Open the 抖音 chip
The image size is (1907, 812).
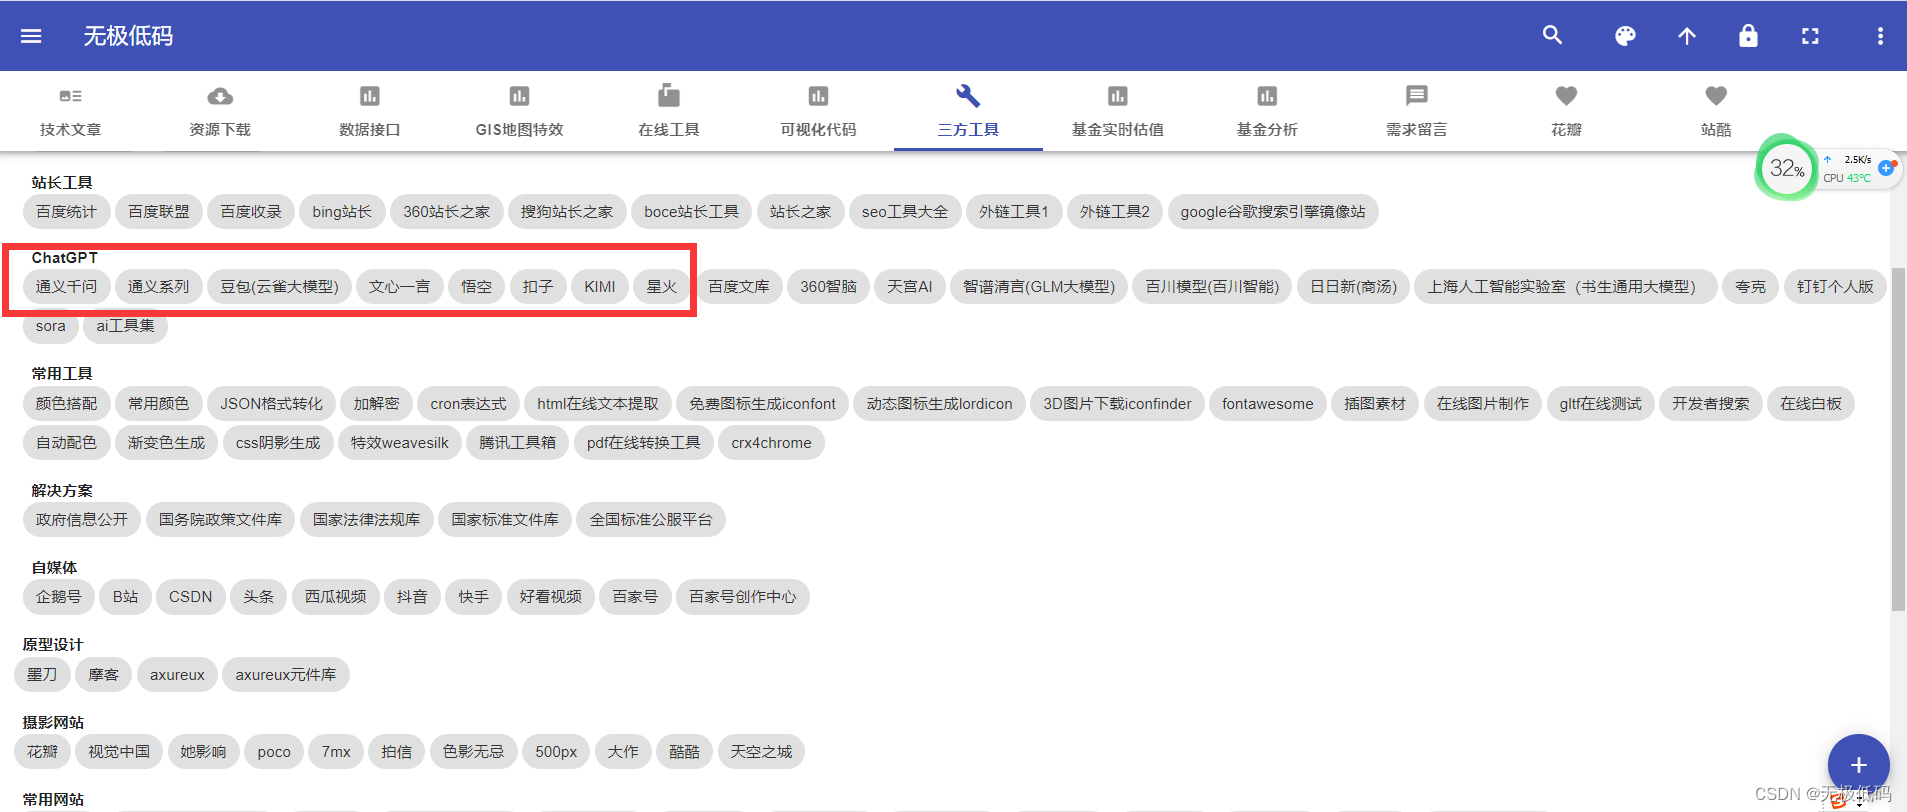[412, 597]
